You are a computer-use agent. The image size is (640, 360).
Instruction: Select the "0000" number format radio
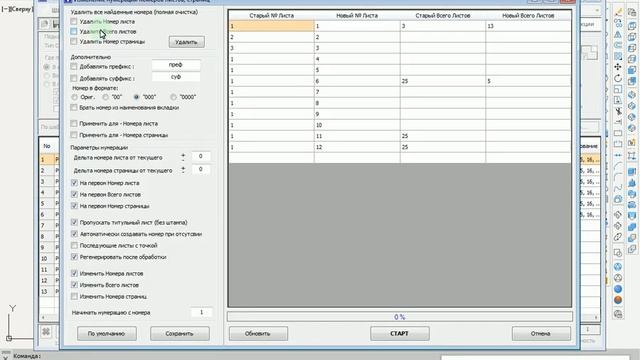pyautogui.click(x=173, y=97)
